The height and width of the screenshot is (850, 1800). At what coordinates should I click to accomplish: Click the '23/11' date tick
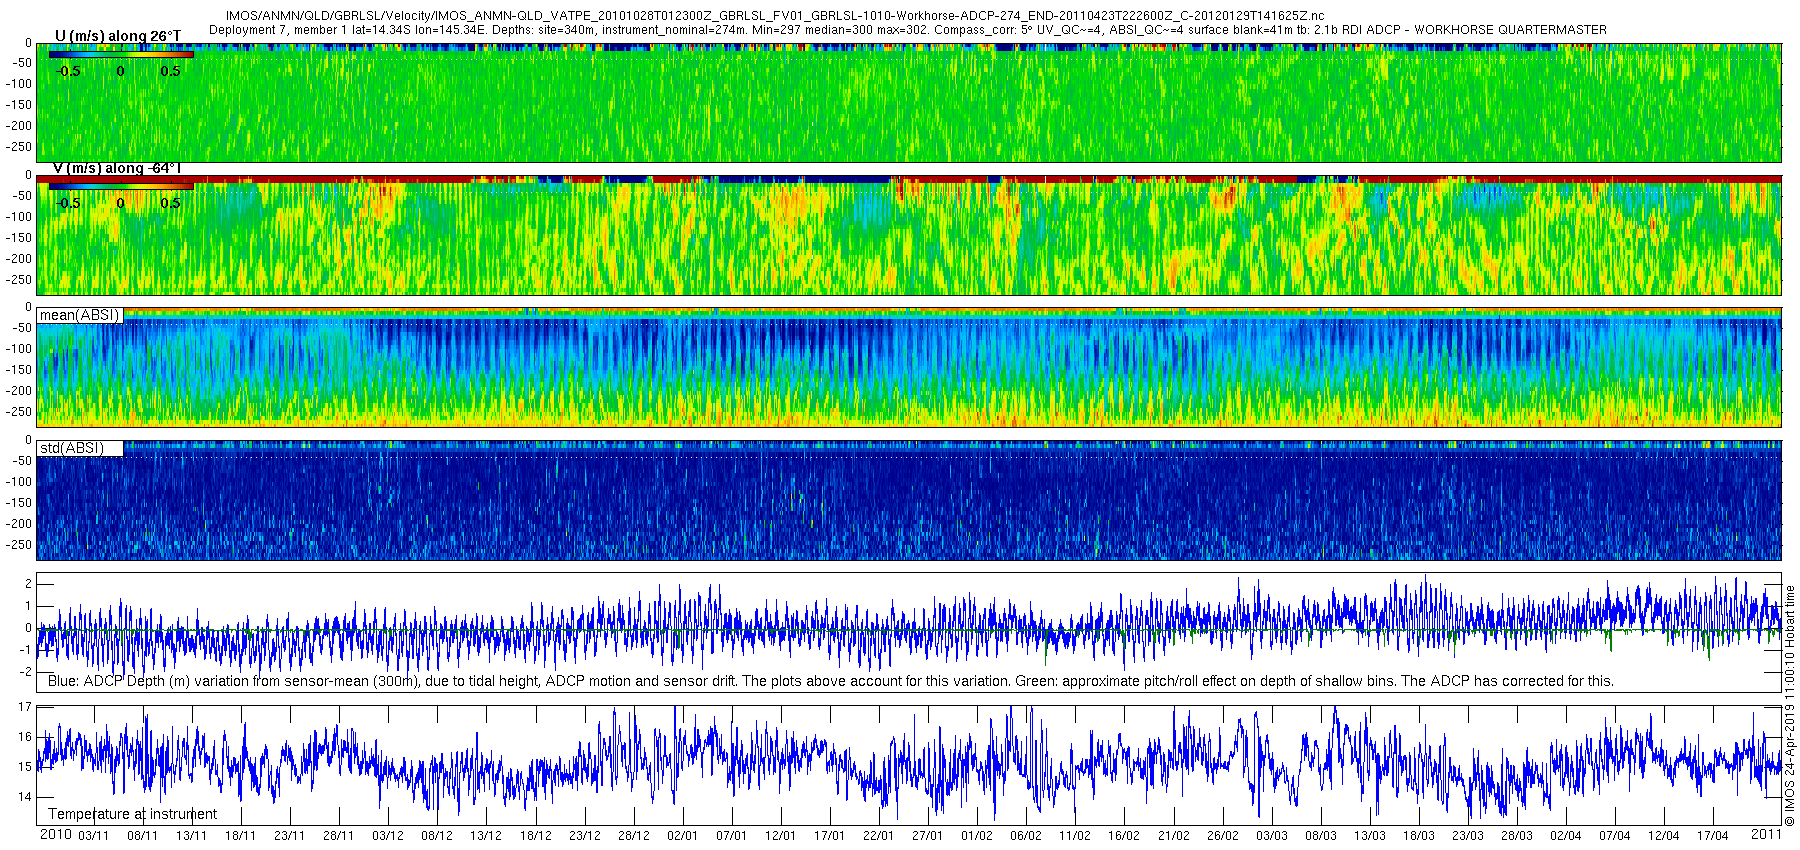(x=290, y=836)
